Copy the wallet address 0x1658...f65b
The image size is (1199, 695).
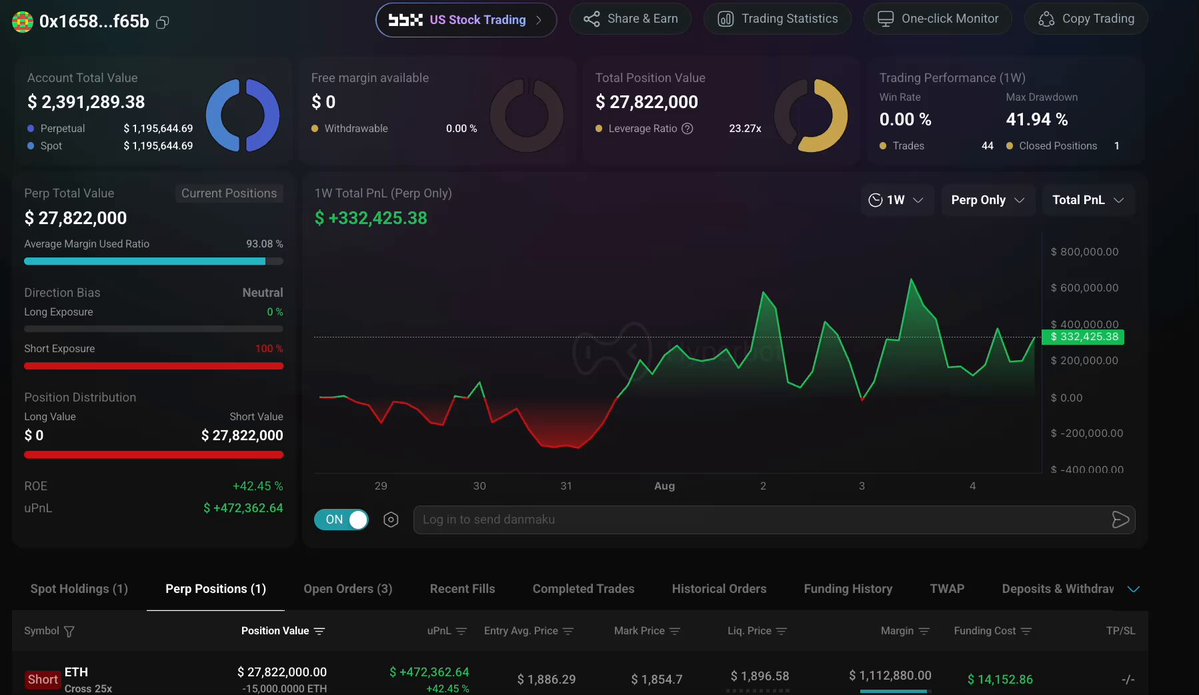tap(162, 22)
